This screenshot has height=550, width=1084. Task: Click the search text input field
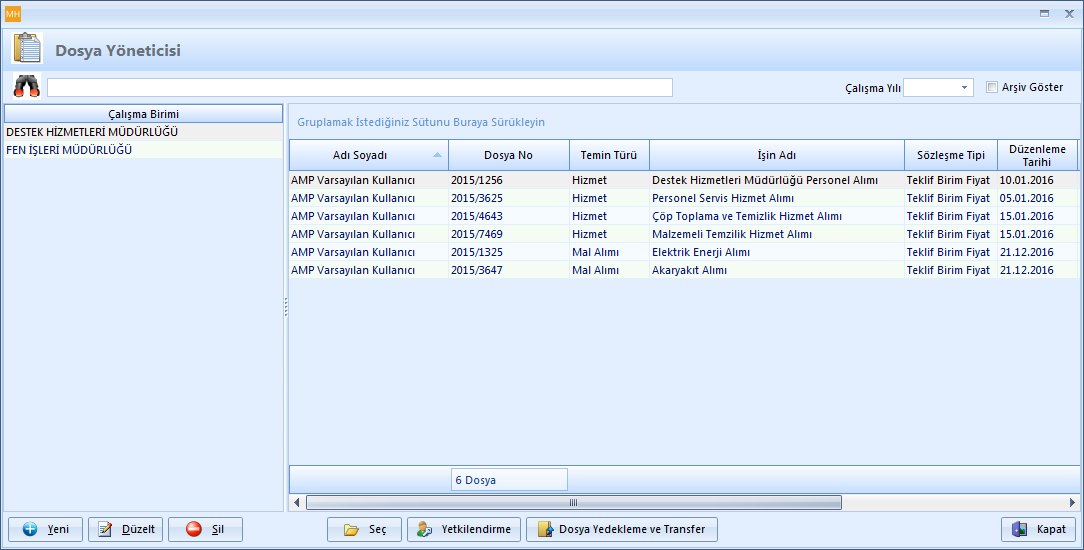coord(360,88)
